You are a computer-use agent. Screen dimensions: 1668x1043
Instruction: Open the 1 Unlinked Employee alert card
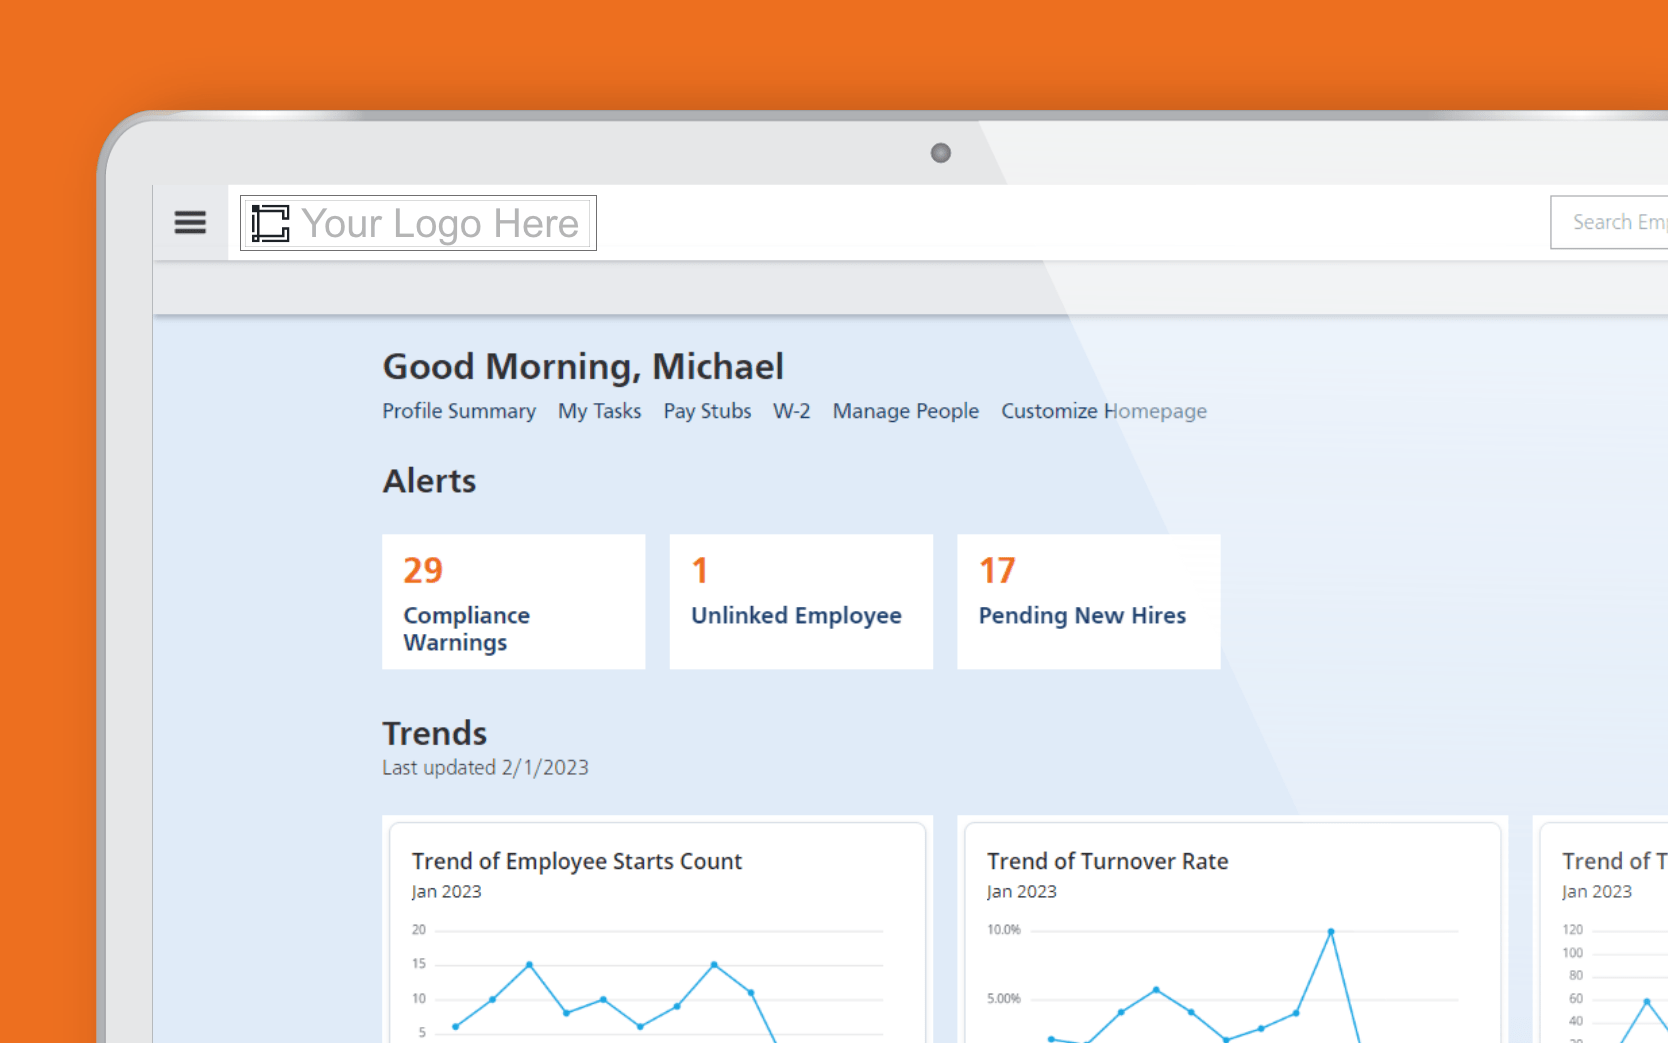801,602
